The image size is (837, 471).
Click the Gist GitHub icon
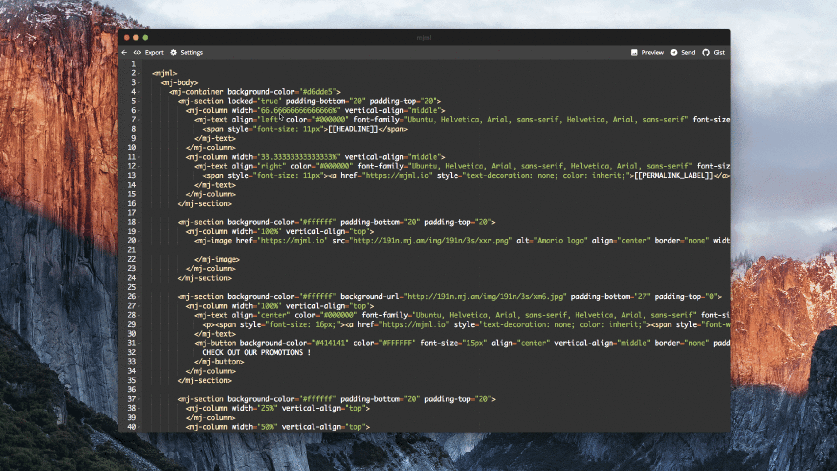click(x=706, y=52)
